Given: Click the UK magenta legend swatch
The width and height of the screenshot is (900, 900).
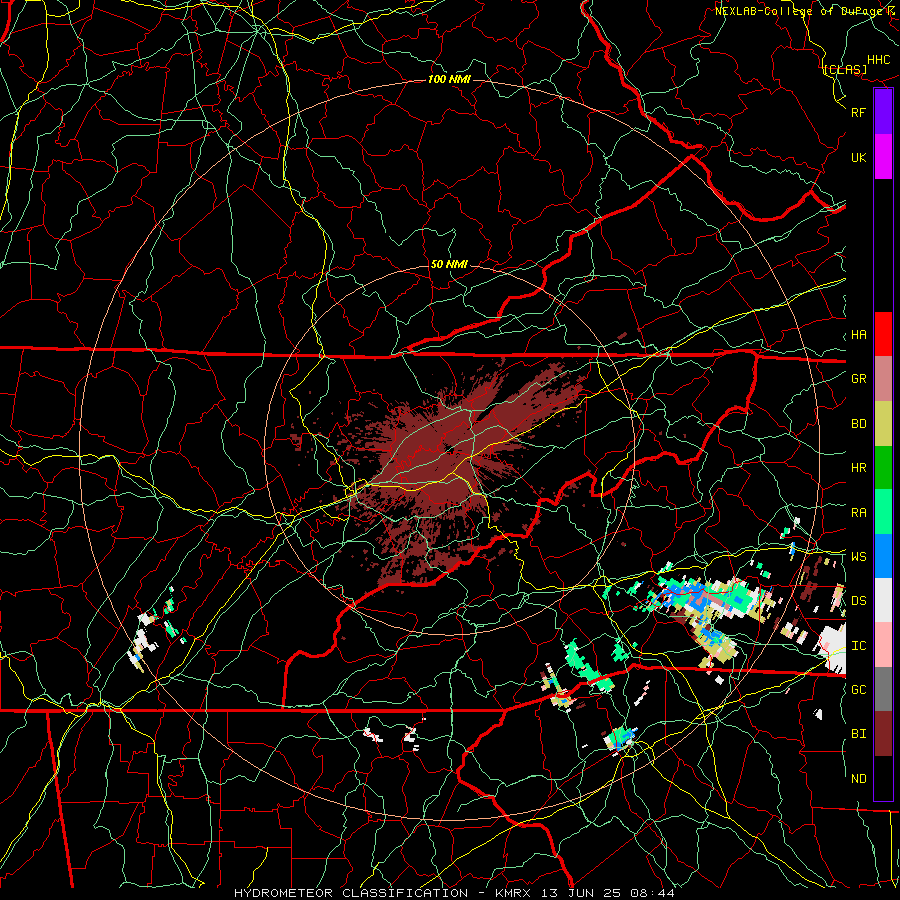Looking at the screenshot, I should pos(883,157).
